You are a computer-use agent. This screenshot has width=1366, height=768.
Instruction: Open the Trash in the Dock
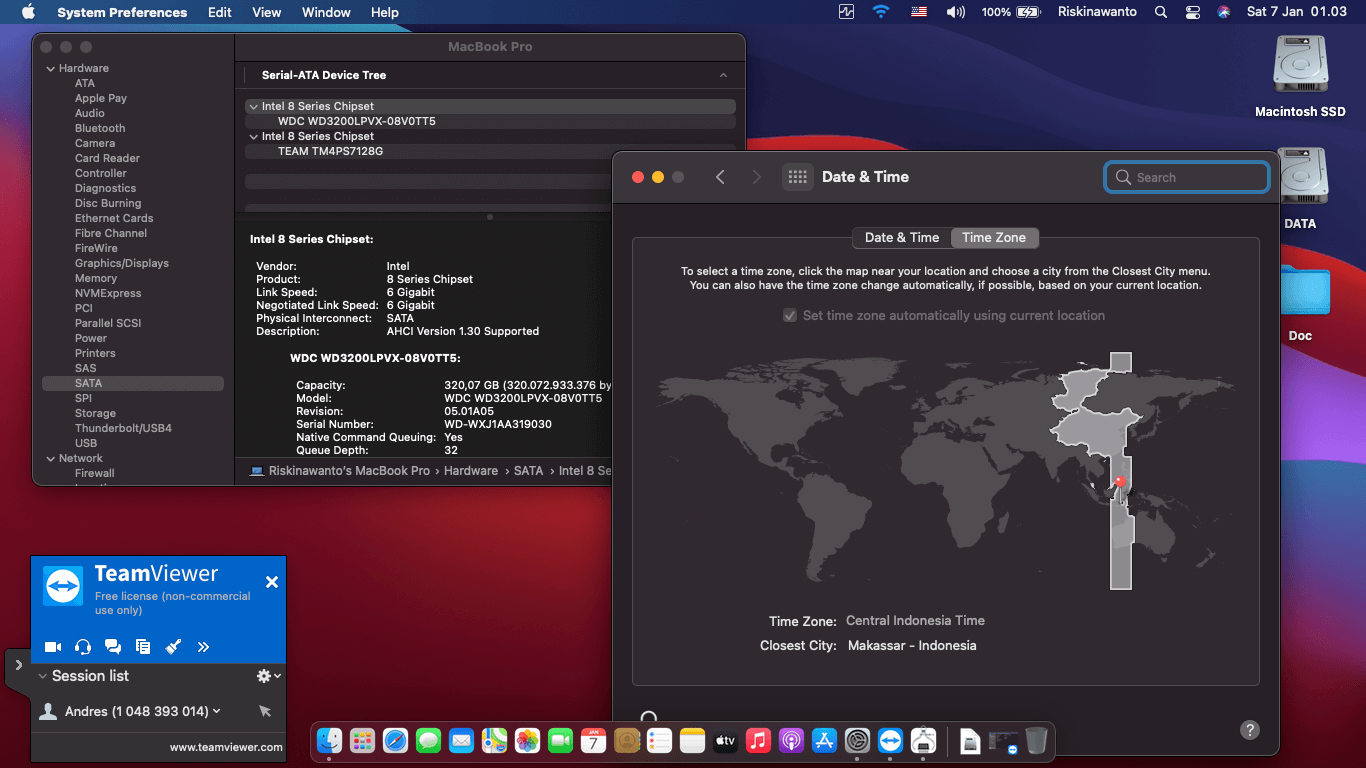click(1037, 740)
